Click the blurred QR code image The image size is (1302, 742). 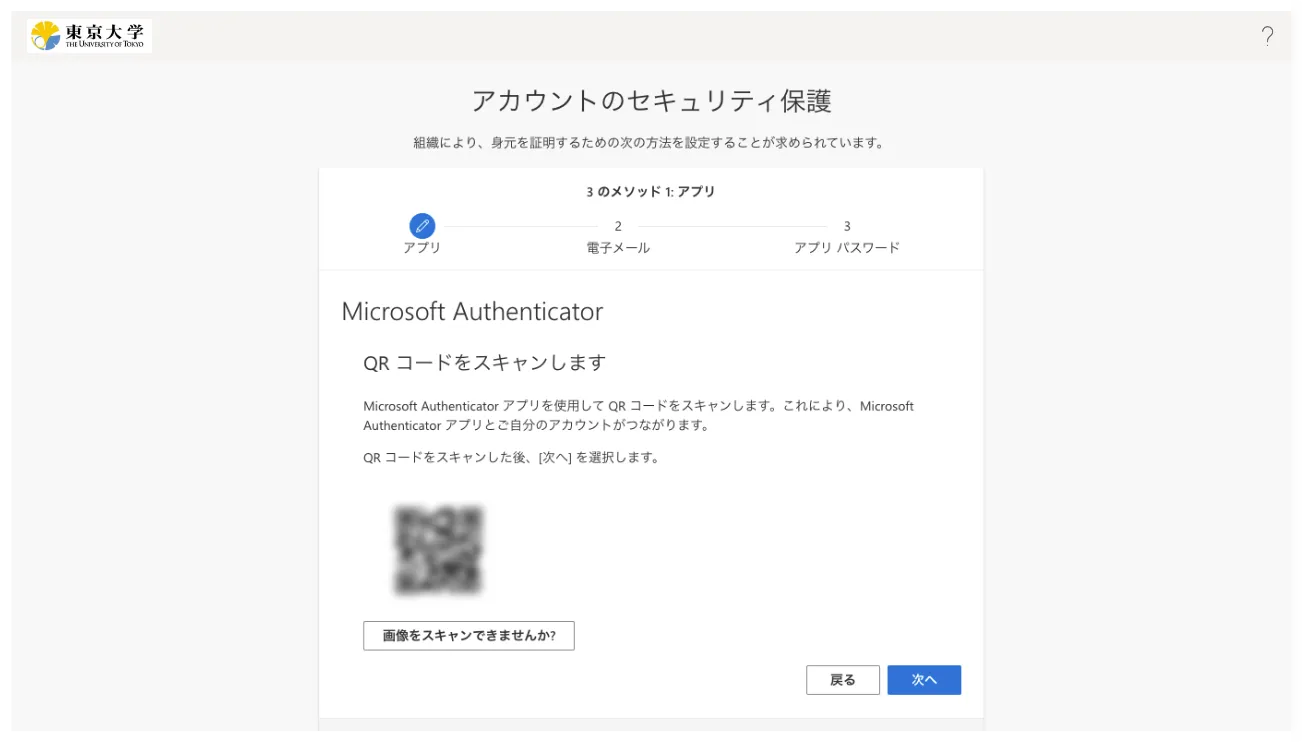439,550
